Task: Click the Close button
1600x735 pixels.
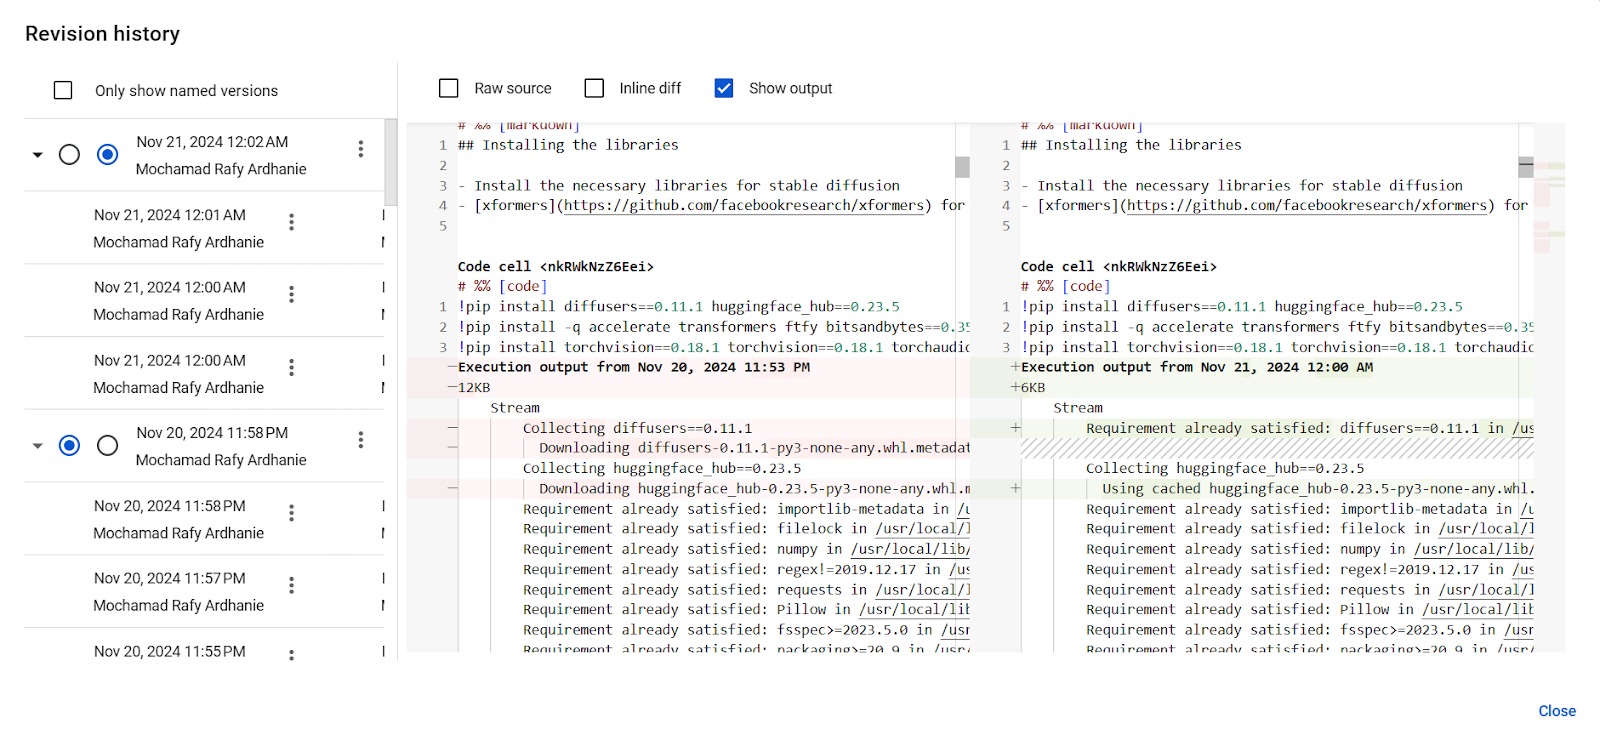Action: [1556, 711]
